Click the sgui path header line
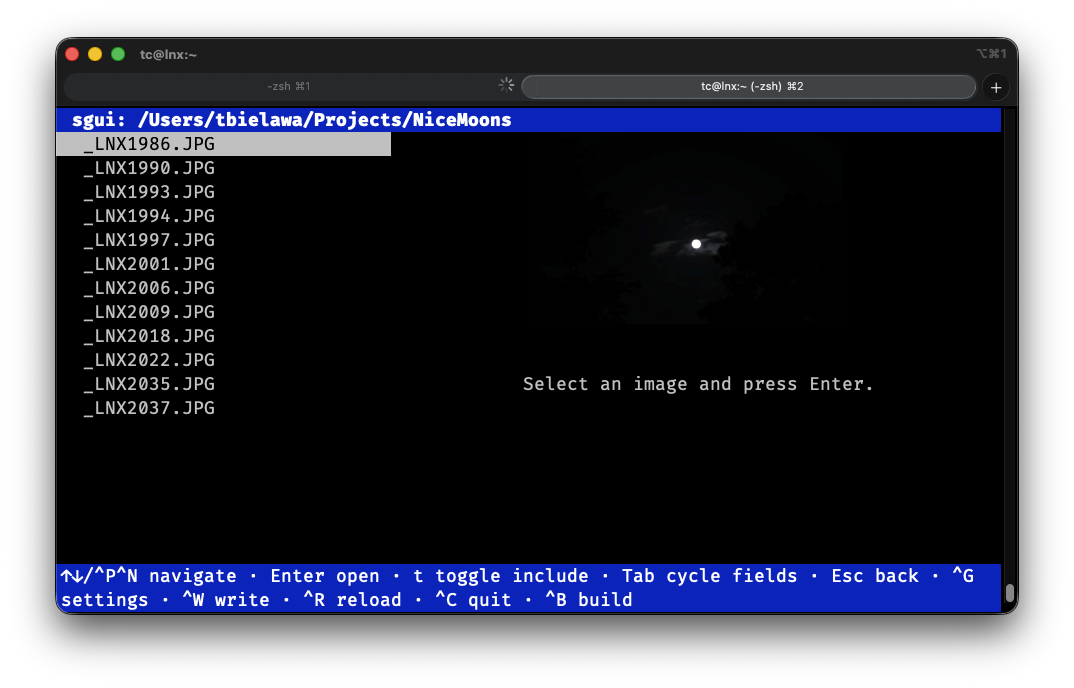This screenshot has height=688, width=1074. (x=528, y=120)
